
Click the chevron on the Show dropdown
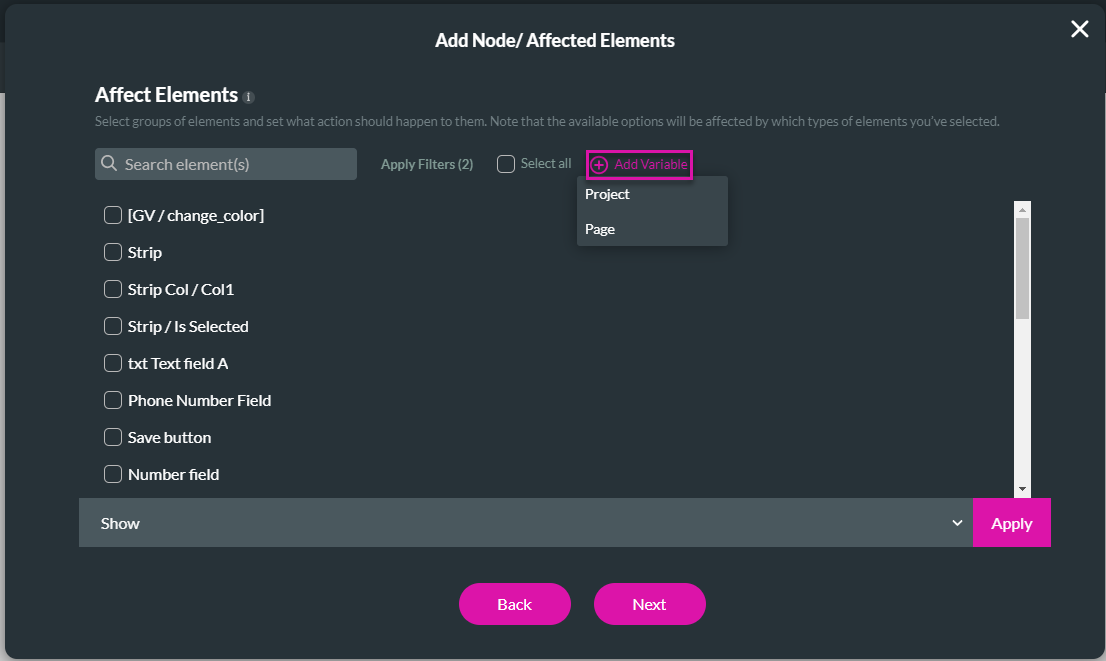point(957,522)
